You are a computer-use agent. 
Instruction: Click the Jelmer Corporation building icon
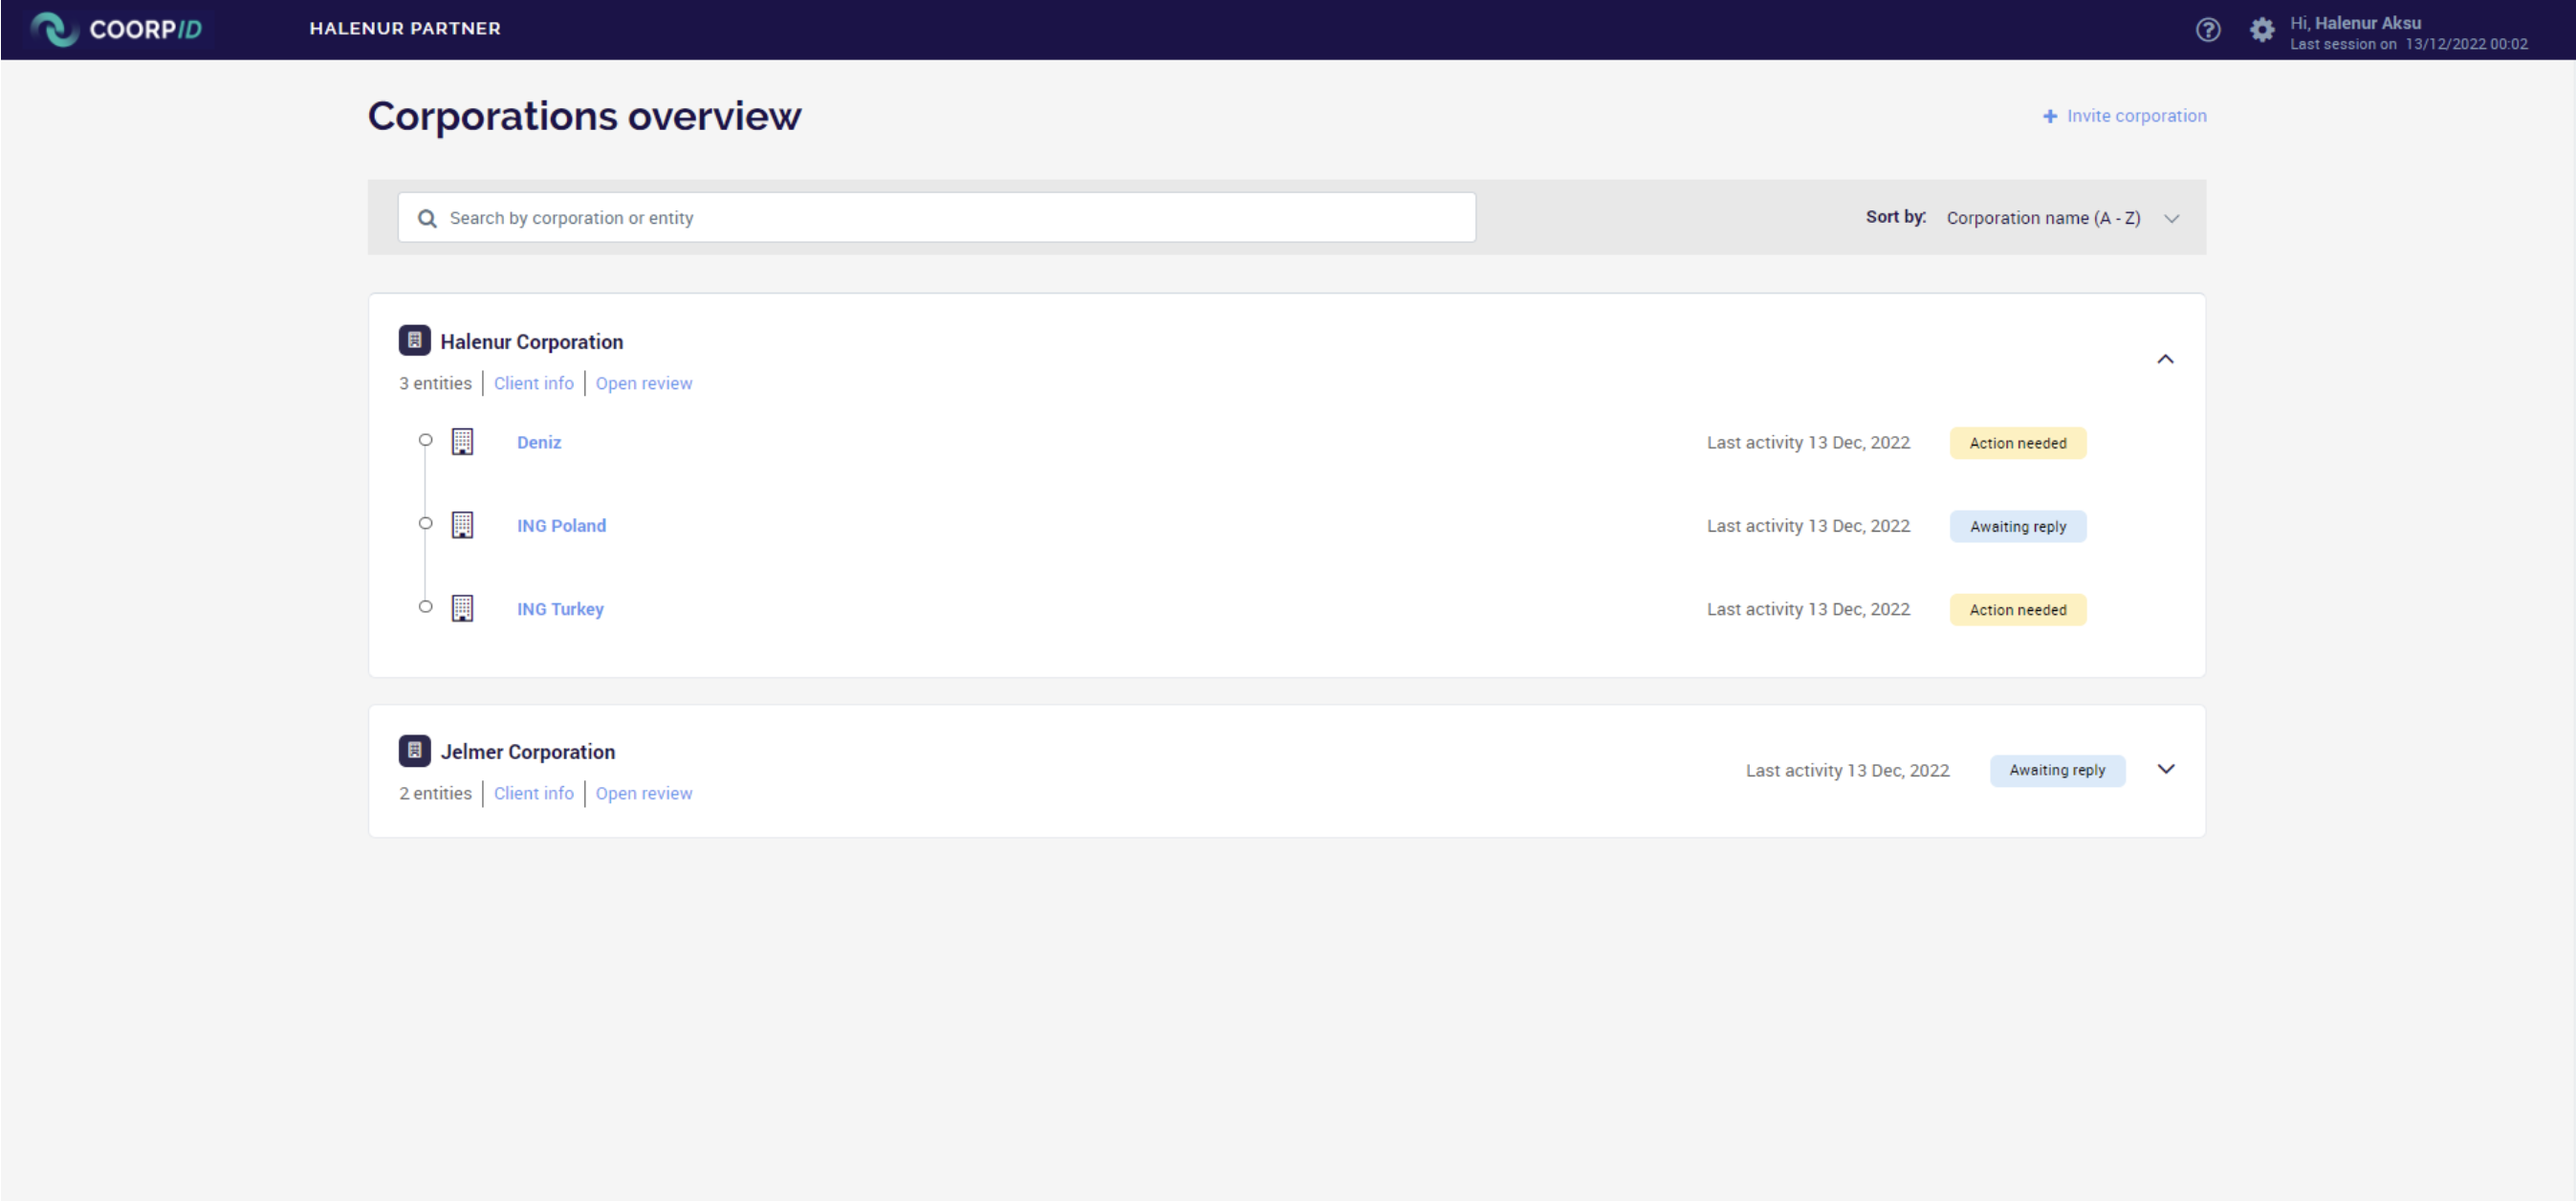pyautogui.click(x=415, y=750)
